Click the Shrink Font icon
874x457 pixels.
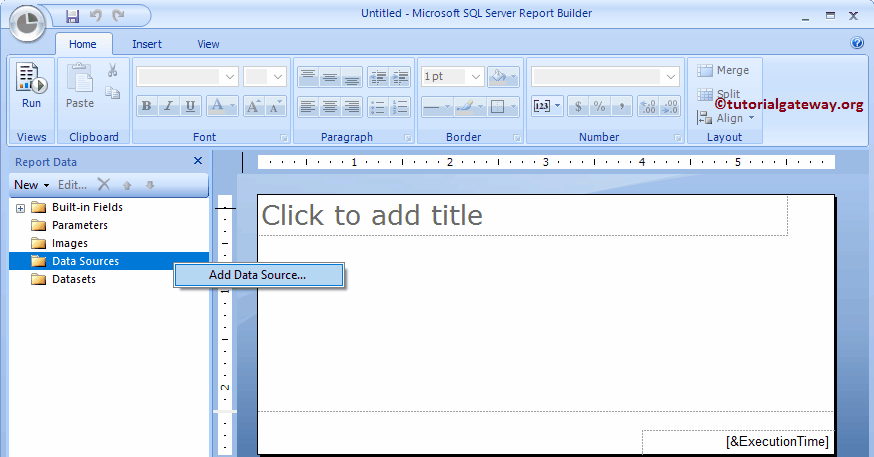275,106
